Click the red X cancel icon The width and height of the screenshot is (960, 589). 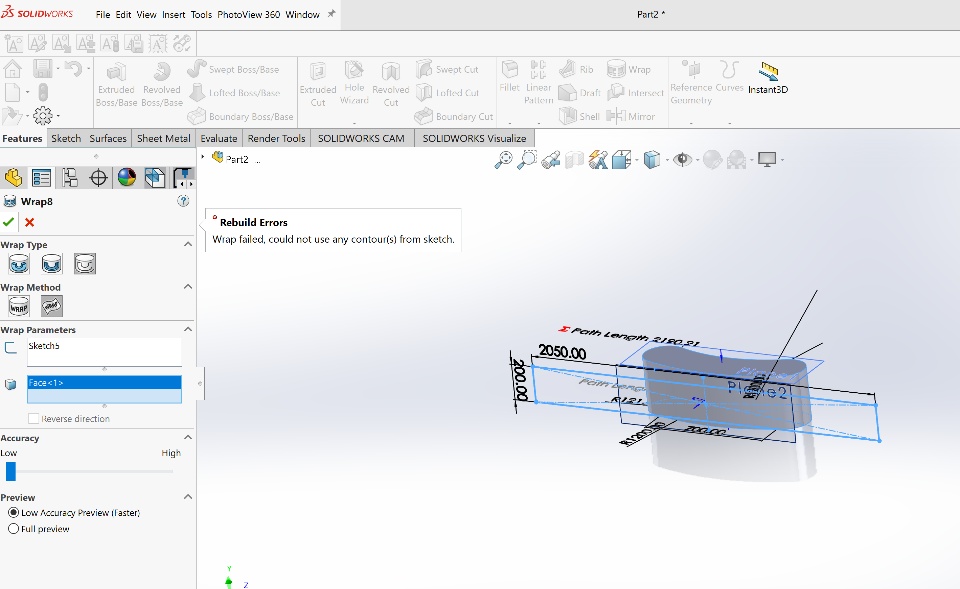pos(30,222)
